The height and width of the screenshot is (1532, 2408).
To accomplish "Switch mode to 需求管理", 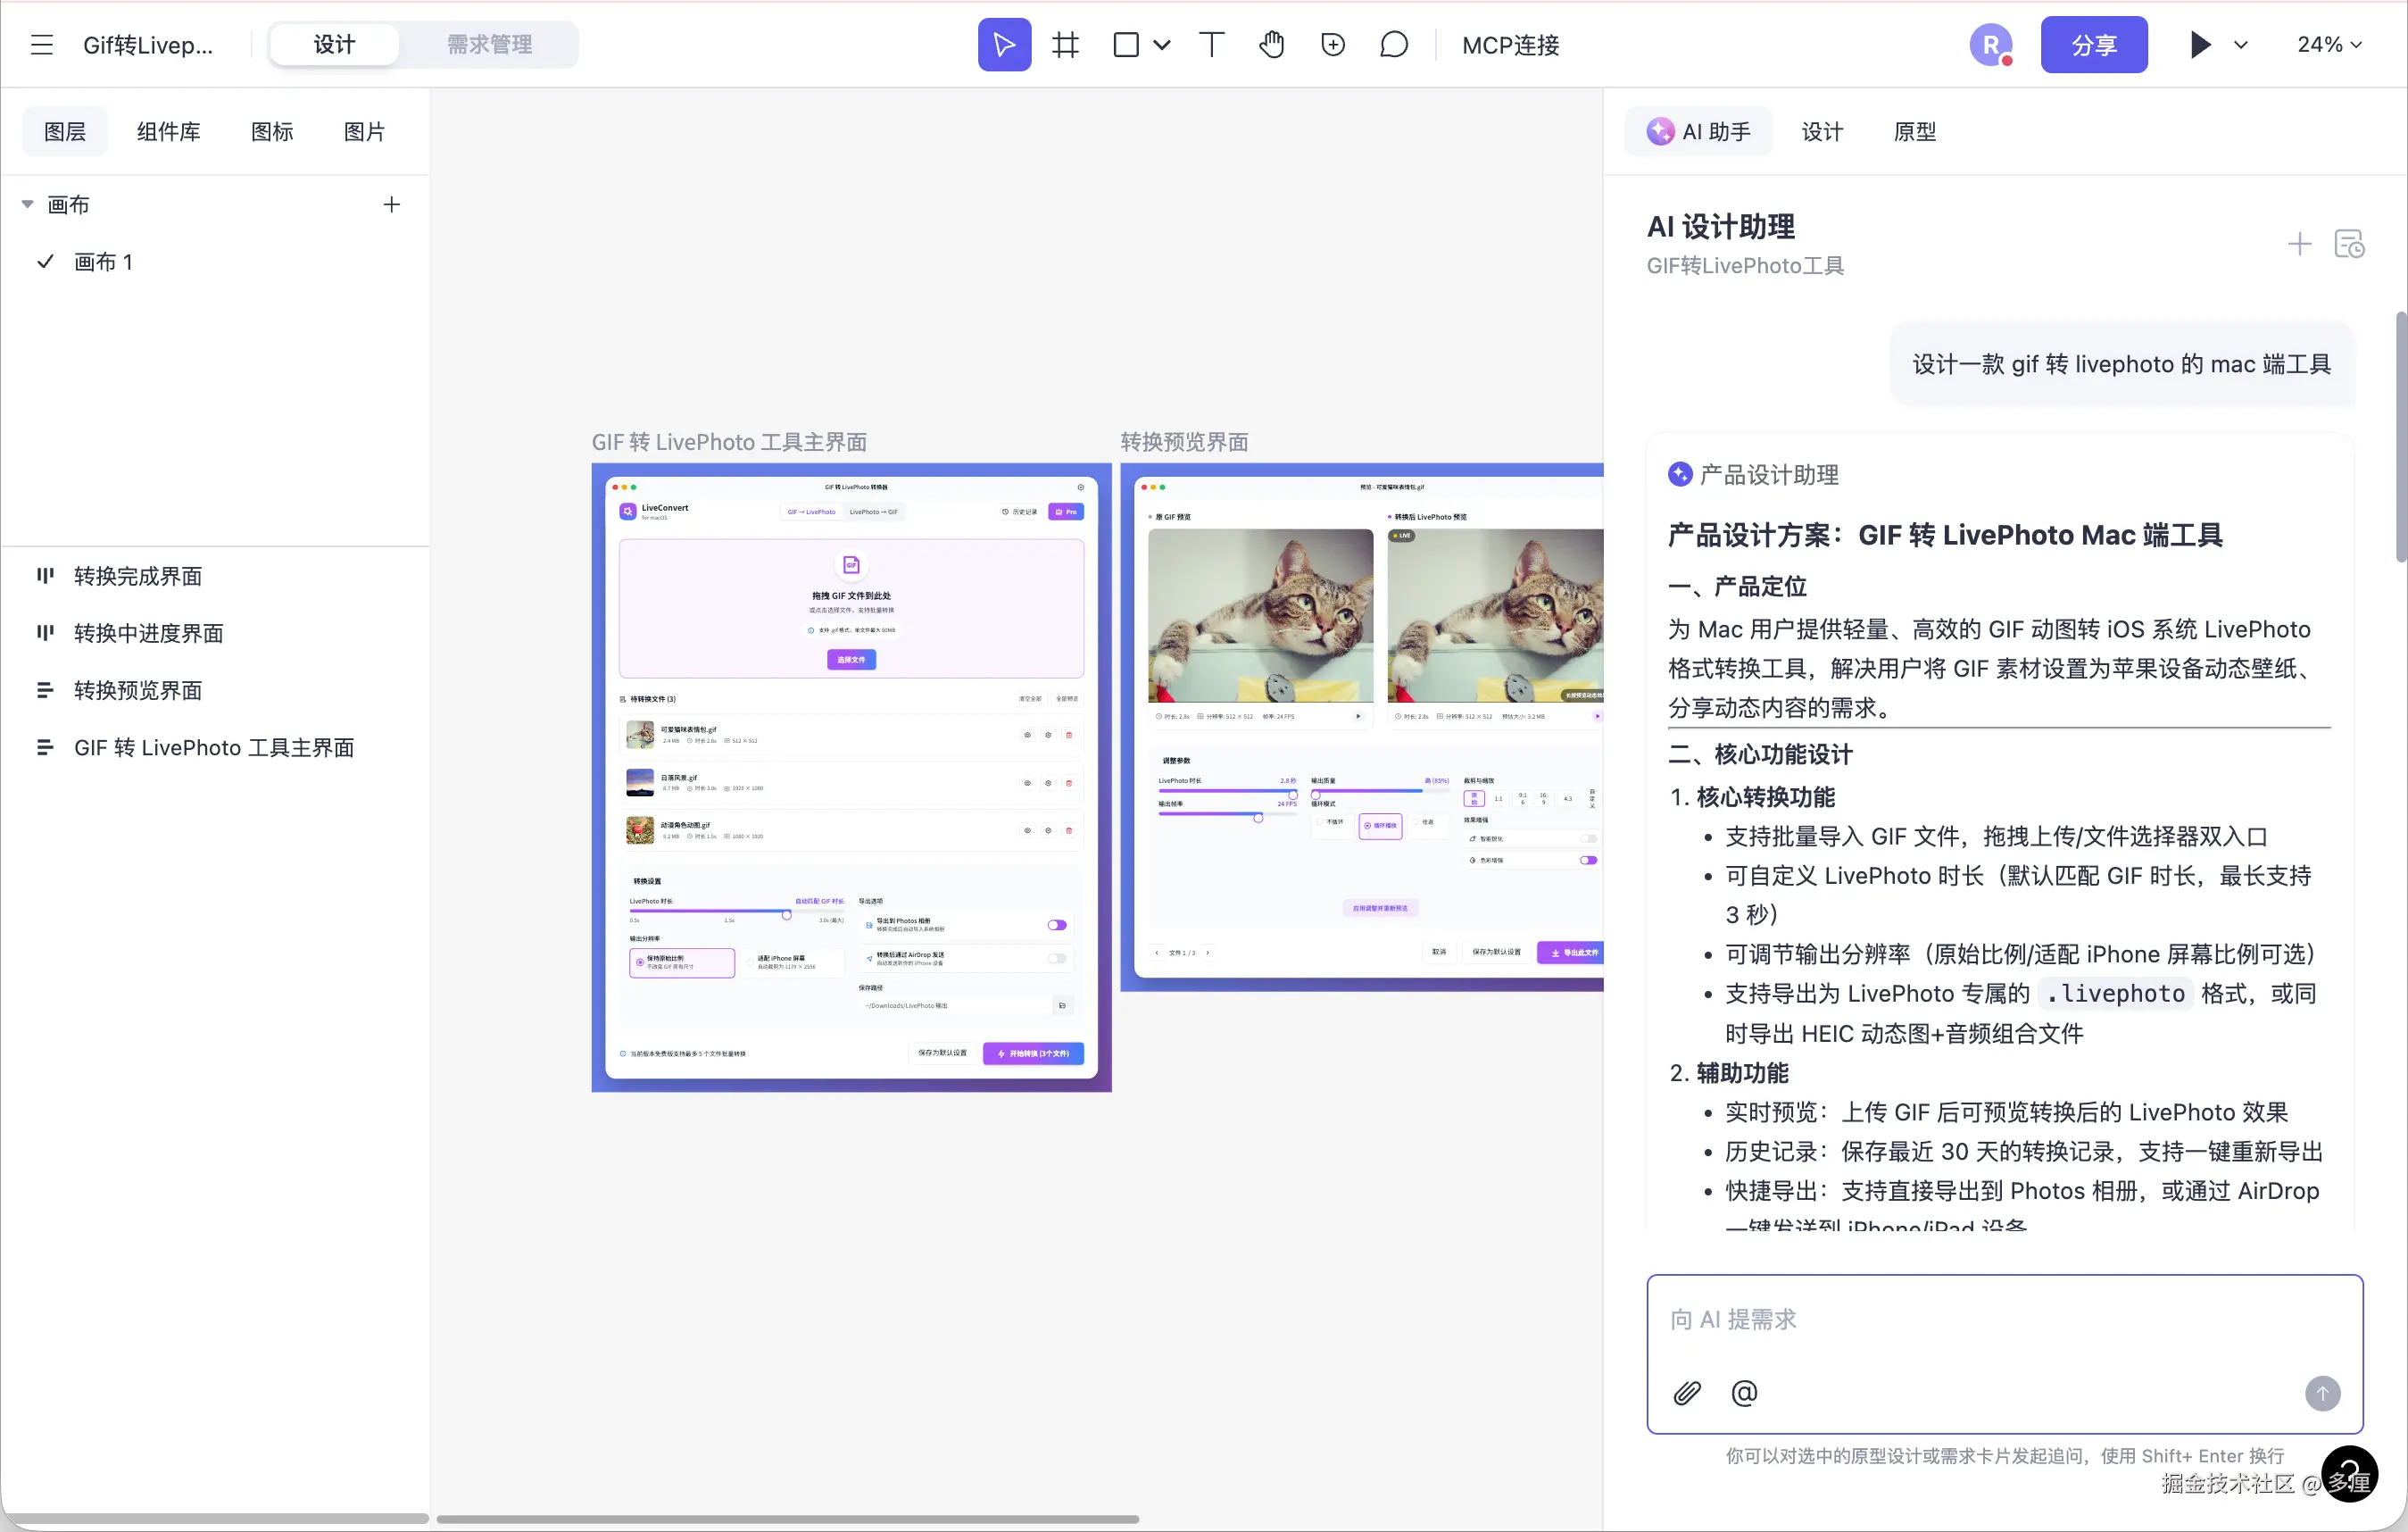I will click(489, 45).
